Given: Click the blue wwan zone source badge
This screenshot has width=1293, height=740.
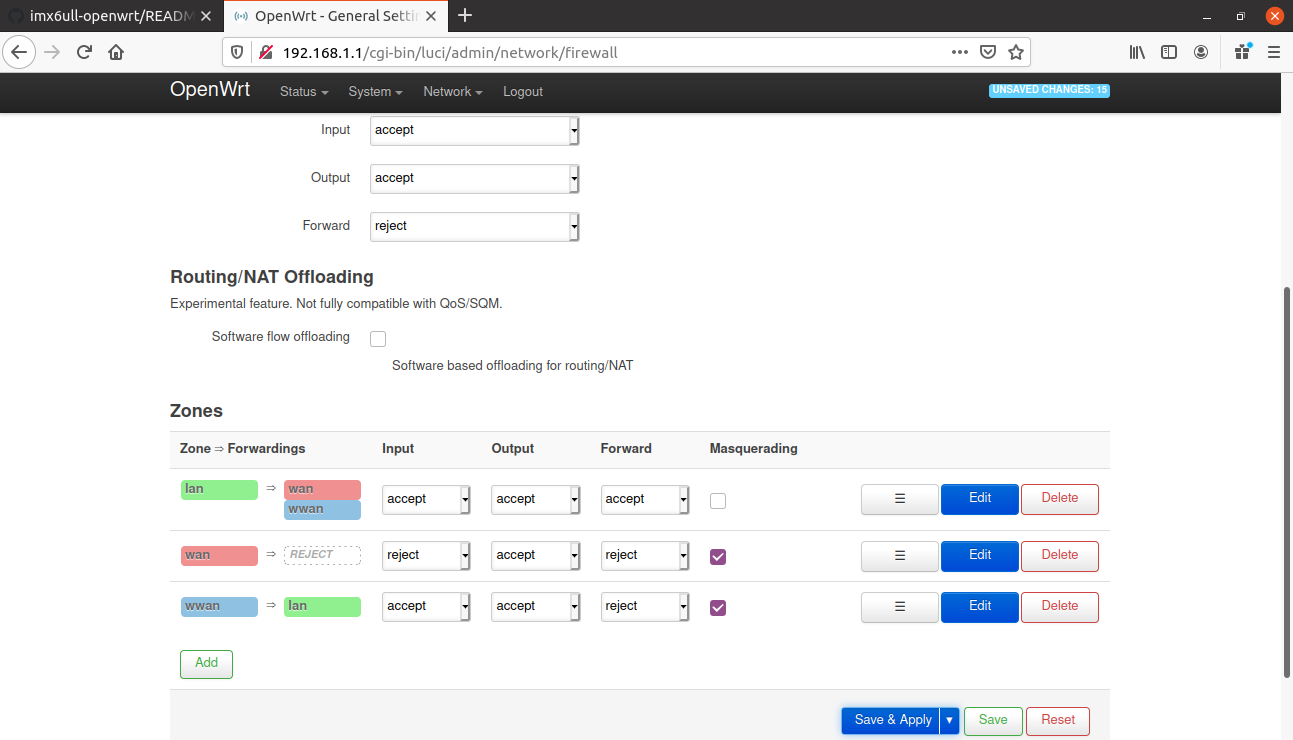Looking at the screenshot, I should (219, 606).
